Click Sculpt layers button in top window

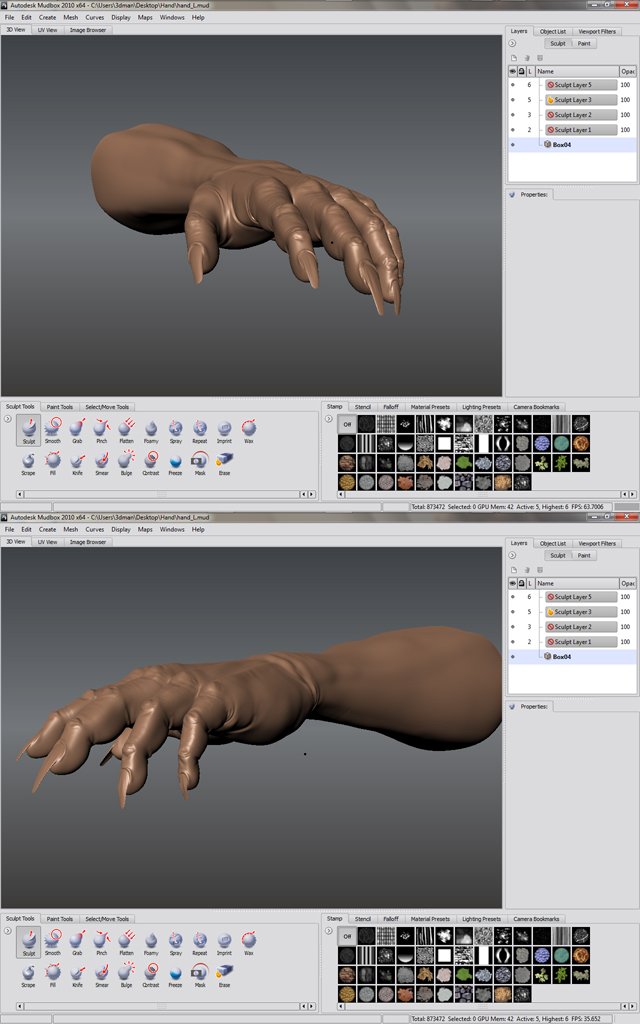[x=558, y=44]
